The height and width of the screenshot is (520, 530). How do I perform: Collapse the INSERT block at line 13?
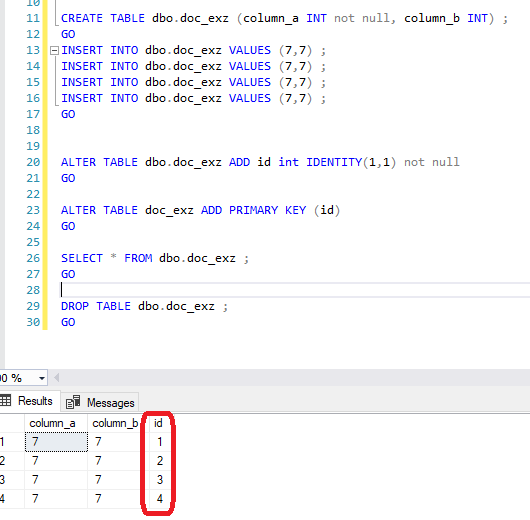pyautogui.click(x=54, y=51)
